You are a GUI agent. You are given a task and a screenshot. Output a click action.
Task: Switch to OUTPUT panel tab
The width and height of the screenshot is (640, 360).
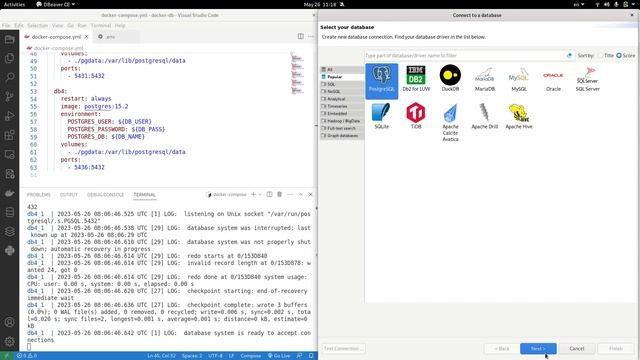click(x=69, y=195)
